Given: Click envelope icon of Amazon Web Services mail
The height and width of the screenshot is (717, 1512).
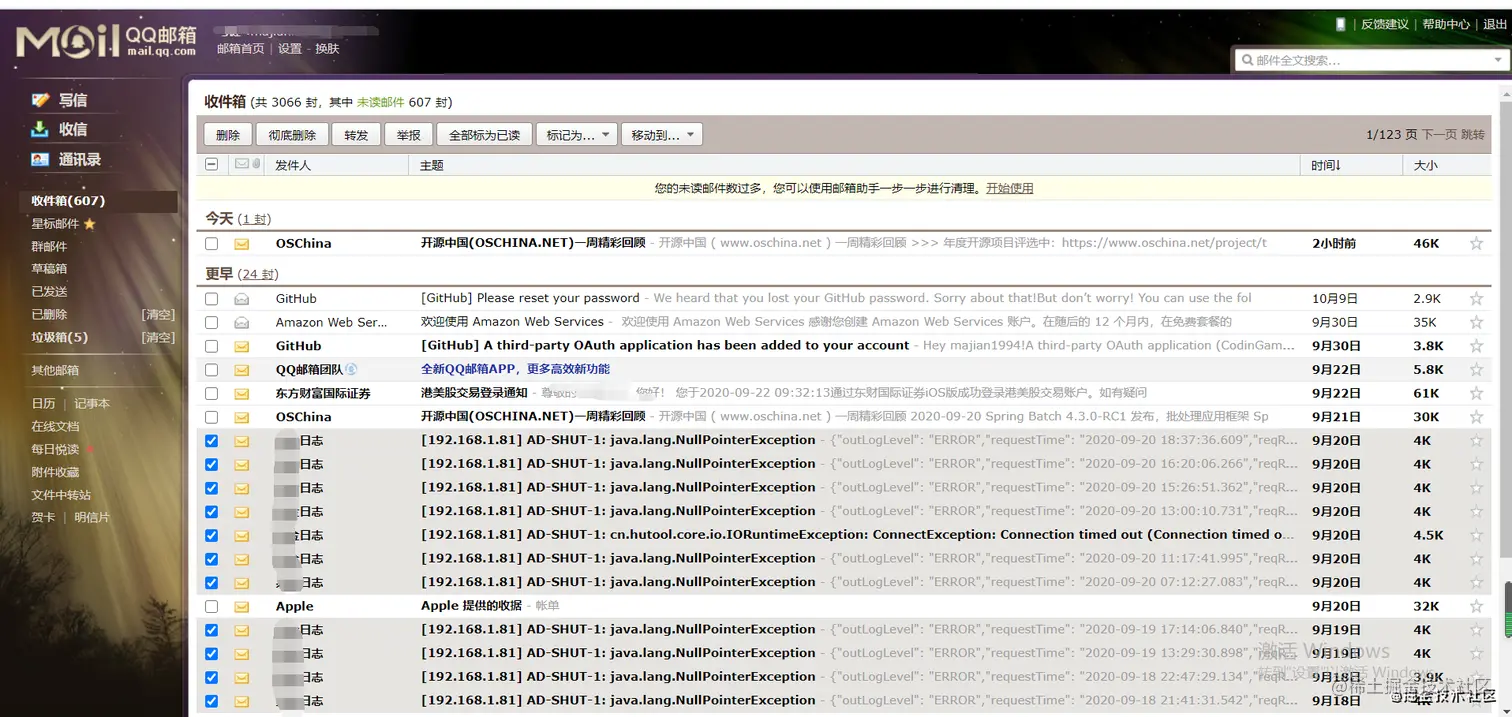Looking at the screenshot, I should pyautogui.click(x=241, y=322).
